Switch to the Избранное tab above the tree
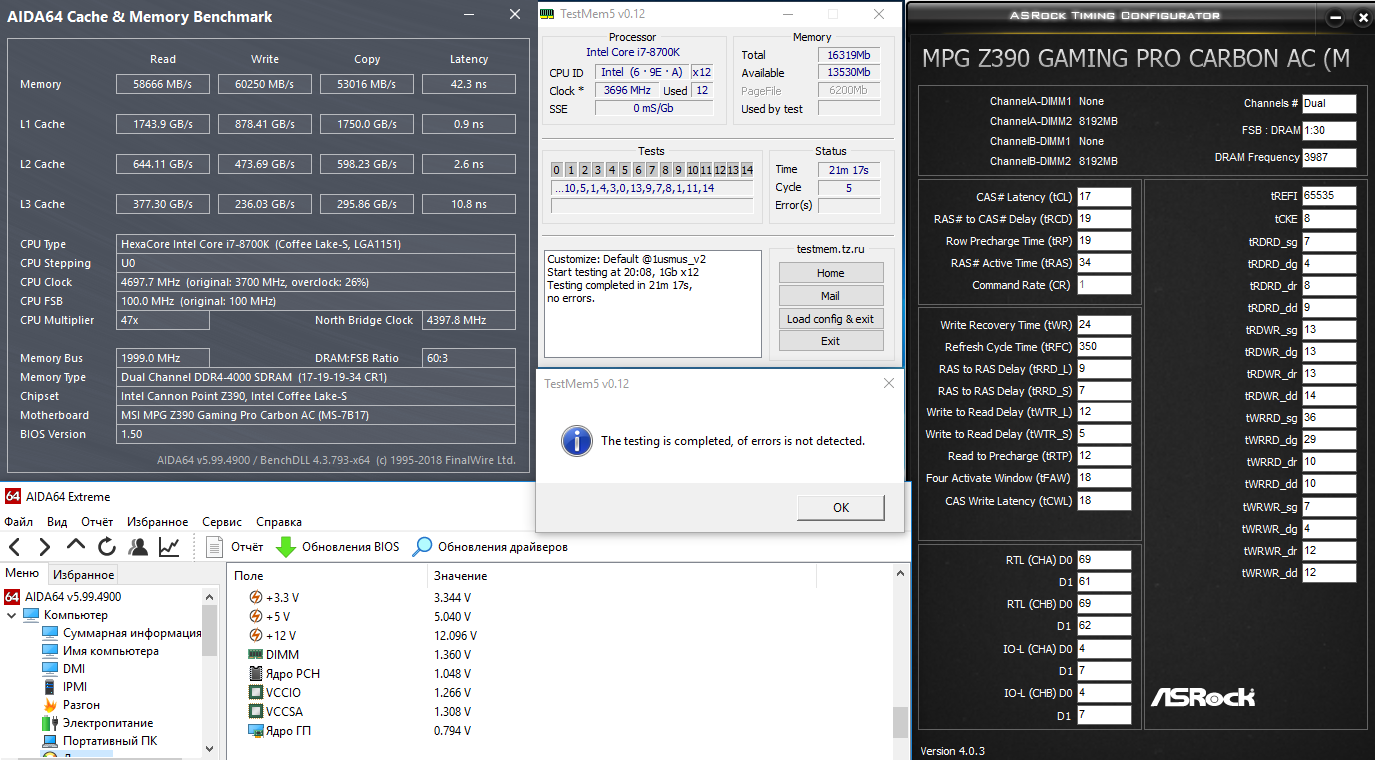Viewport: 1375px width, 760px height. [83, 574]
